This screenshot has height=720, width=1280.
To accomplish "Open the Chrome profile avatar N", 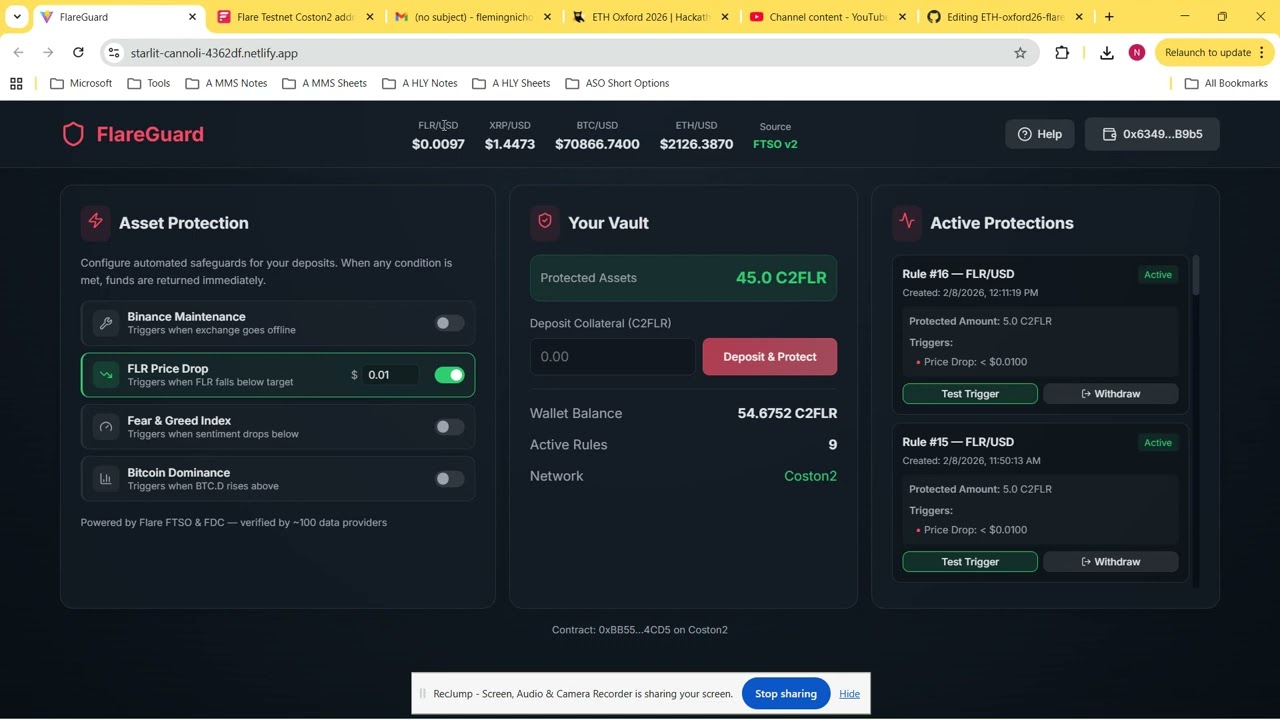I will pyautogui.click(x=1137, y=53).
